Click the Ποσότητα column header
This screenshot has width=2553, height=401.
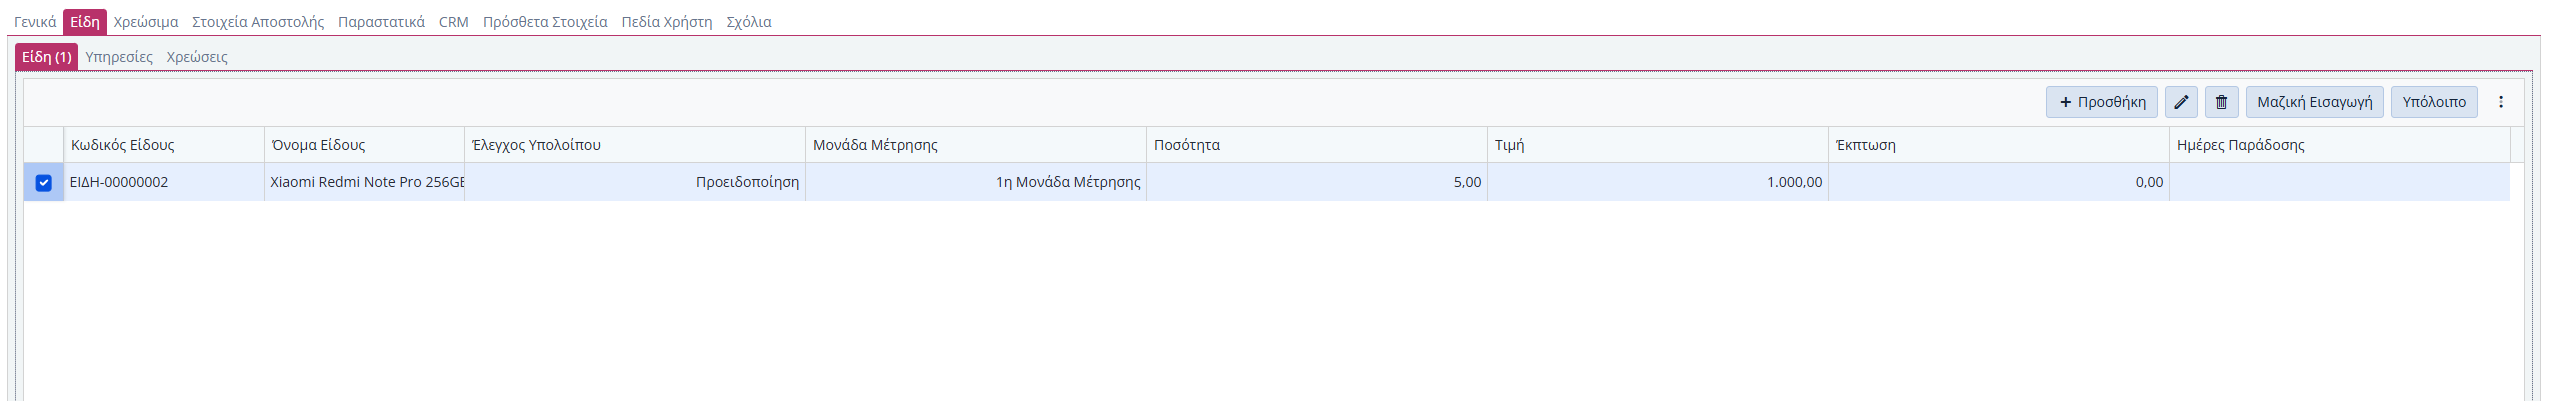pyautogui.click(x=1187, y=145)
